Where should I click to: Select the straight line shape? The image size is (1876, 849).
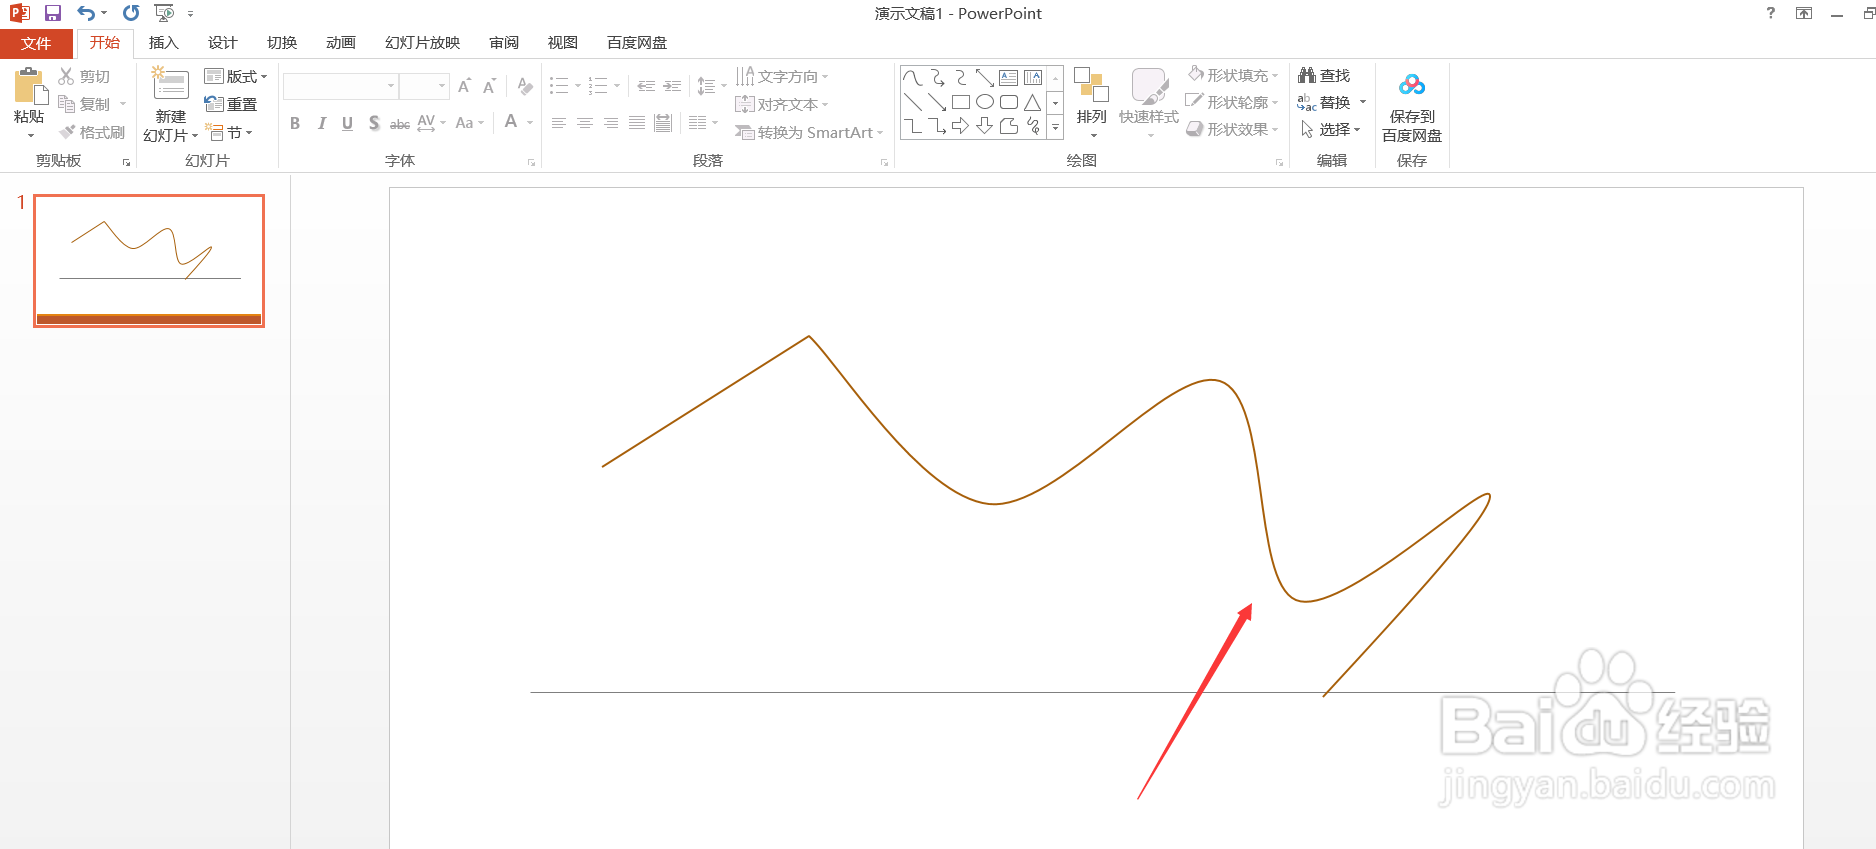click(x=912, y=102)
